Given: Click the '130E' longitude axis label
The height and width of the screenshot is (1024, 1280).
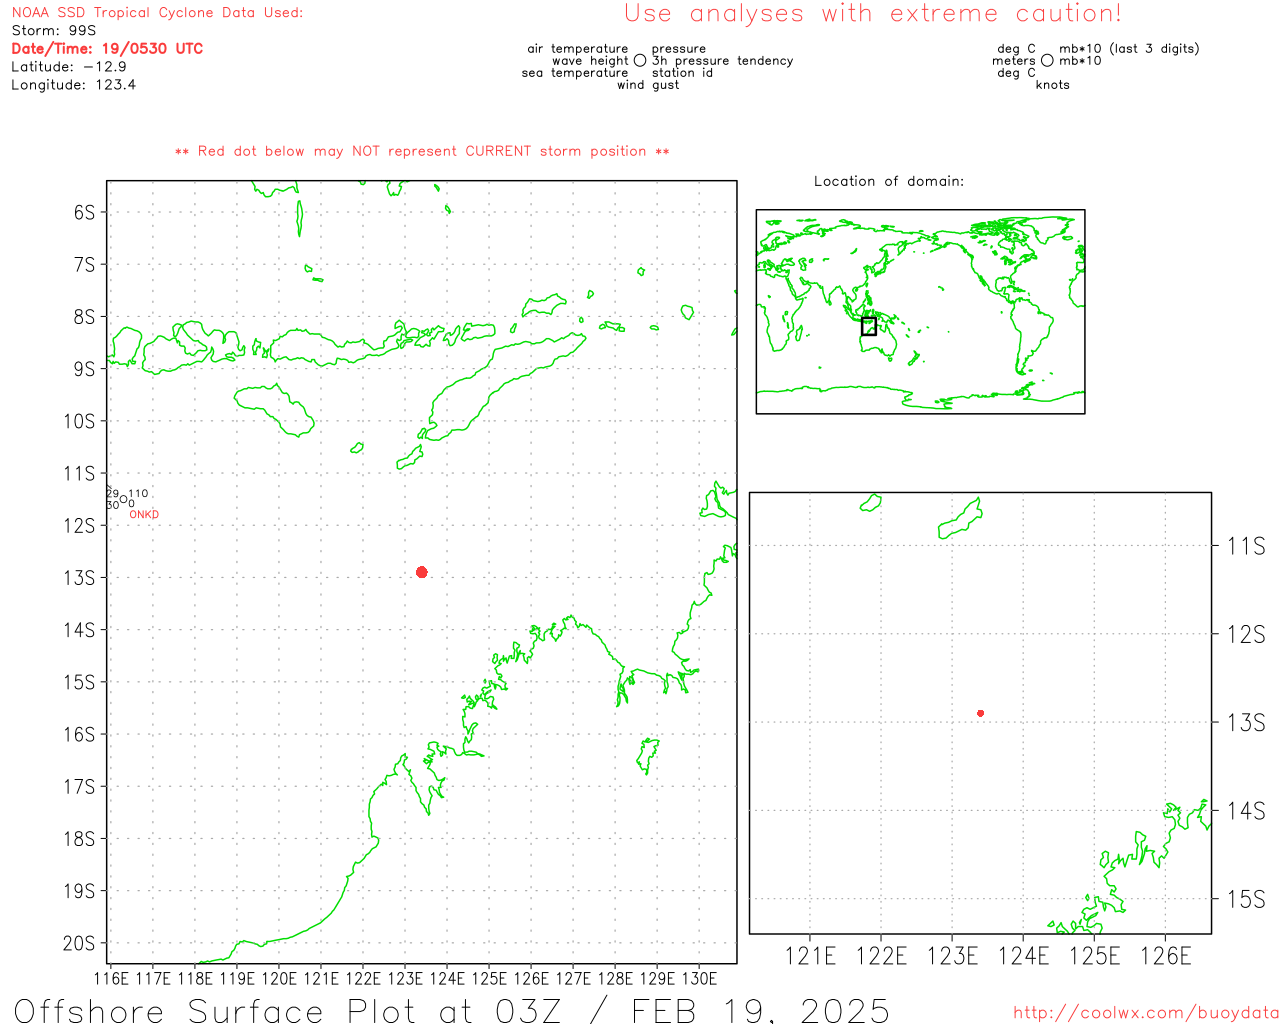Looking at the screenshot, I should tap(699, 978).
